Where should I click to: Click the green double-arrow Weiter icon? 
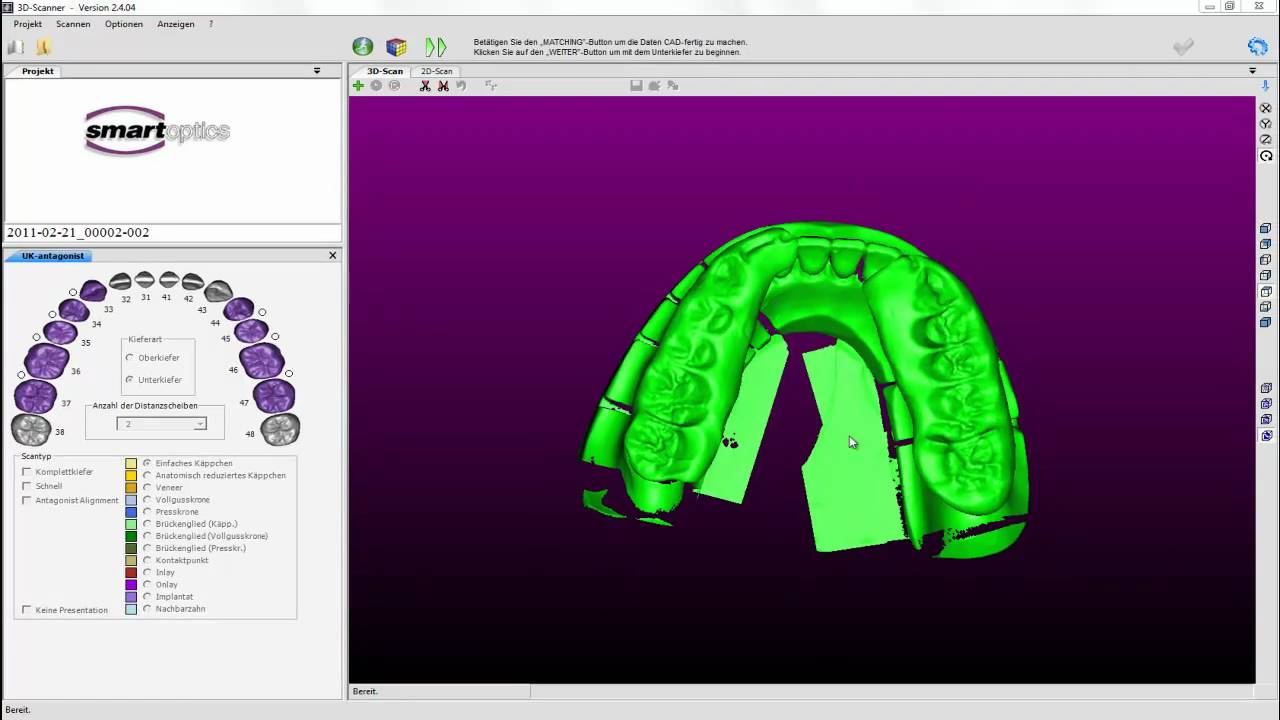coord(436,47)
